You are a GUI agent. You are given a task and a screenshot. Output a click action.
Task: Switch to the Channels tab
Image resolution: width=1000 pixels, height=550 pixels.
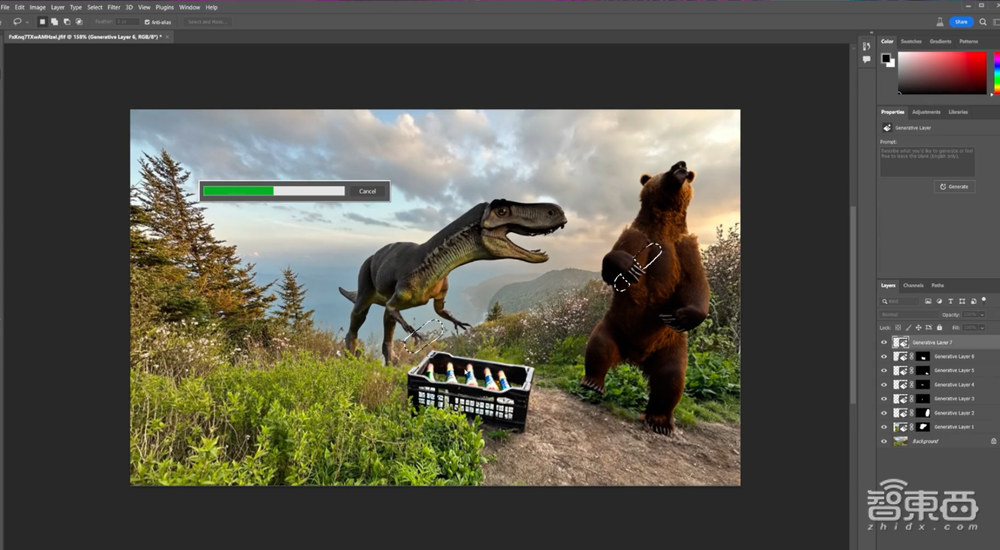[x=913, y=285]
